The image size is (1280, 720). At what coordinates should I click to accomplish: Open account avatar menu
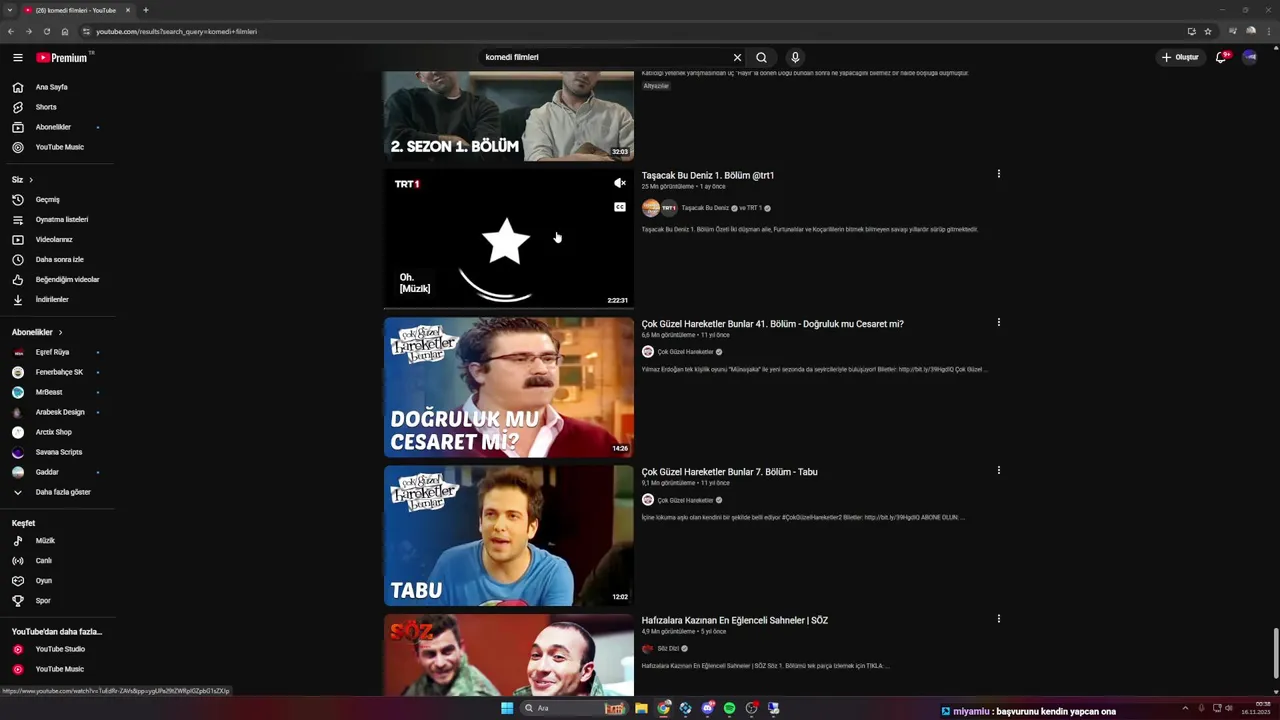(x=1249, y=57)
